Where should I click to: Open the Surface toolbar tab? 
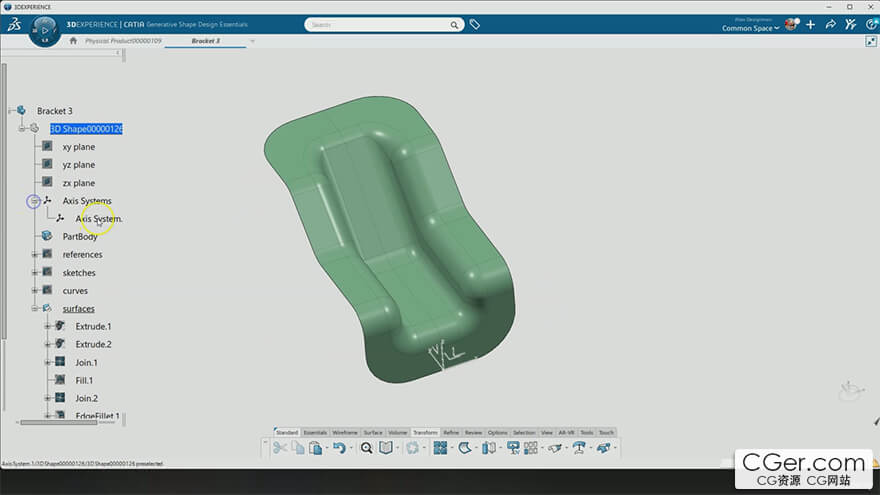(372, 432)
